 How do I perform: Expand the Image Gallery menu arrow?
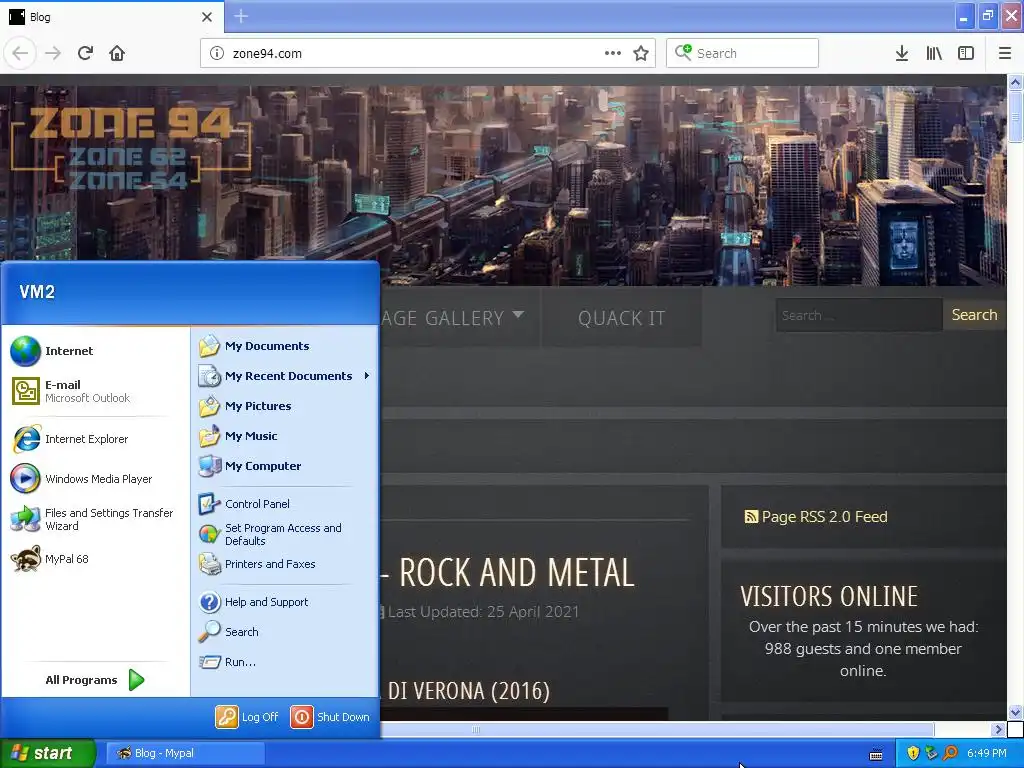tap(519, 314)
